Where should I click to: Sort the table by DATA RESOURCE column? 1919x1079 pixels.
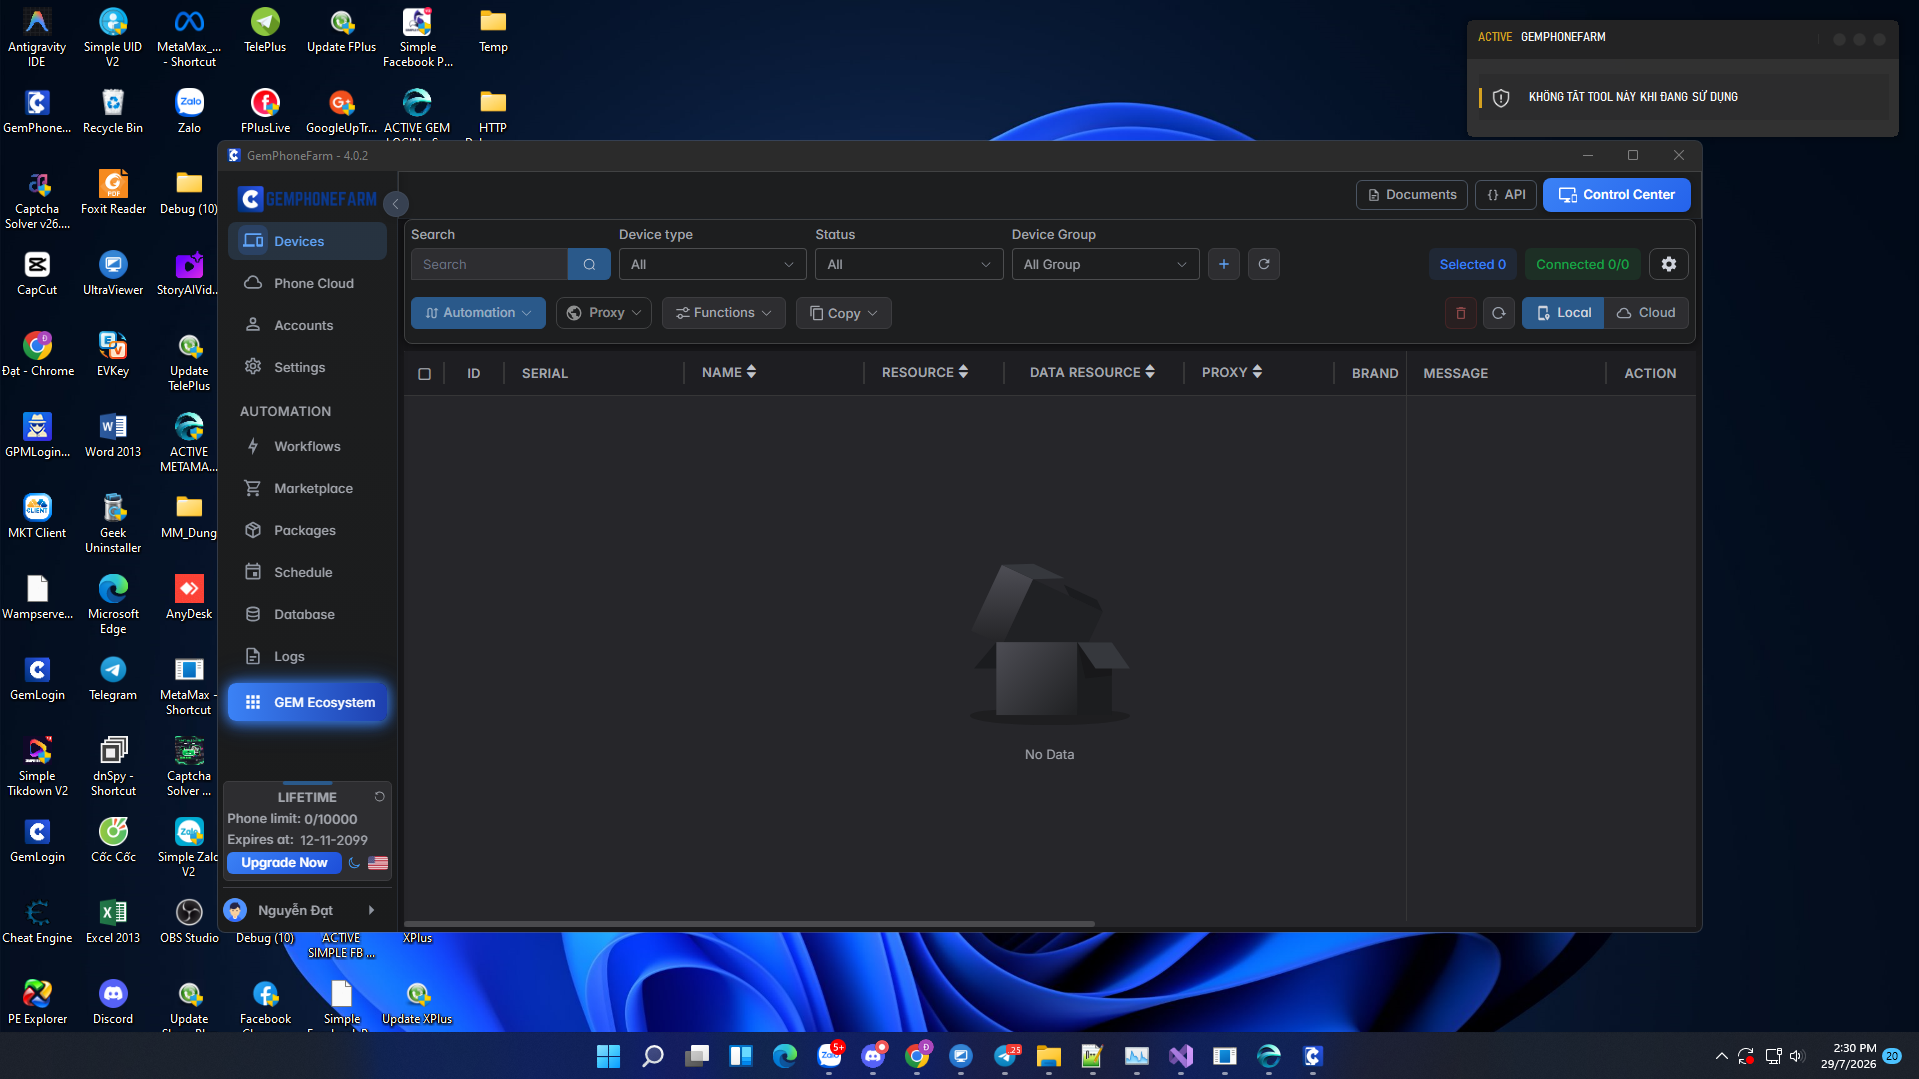pyautogui.click(x=1150, y=372)
